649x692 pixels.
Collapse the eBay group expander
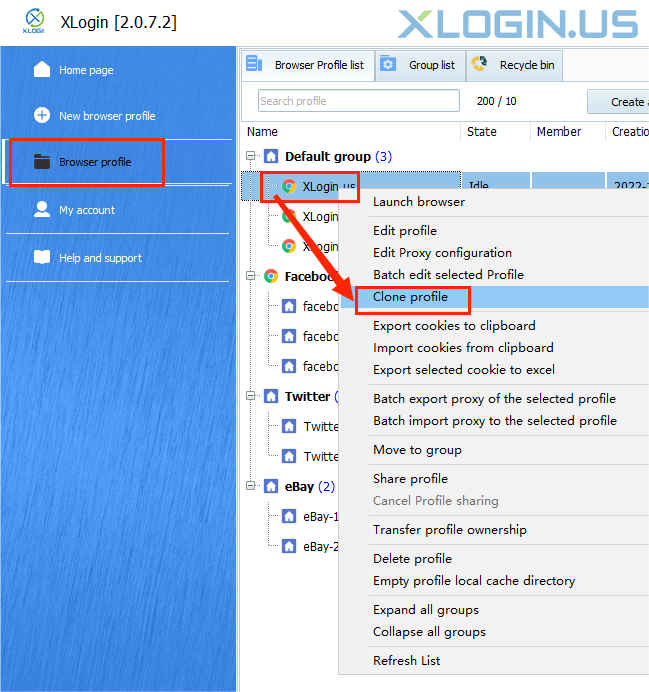coord(251,487)
